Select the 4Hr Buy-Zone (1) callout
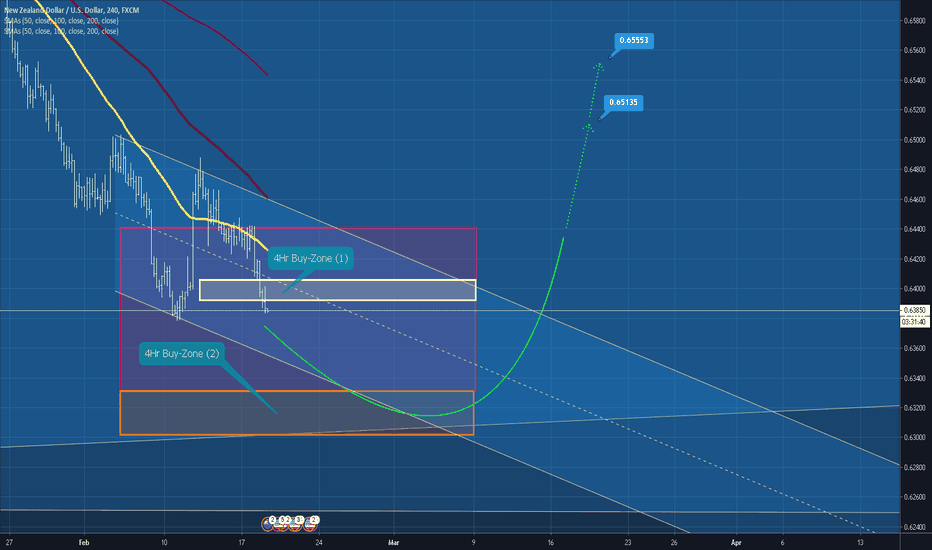The width and height of the screenshot is (932, 550). [x=310, y=258]
